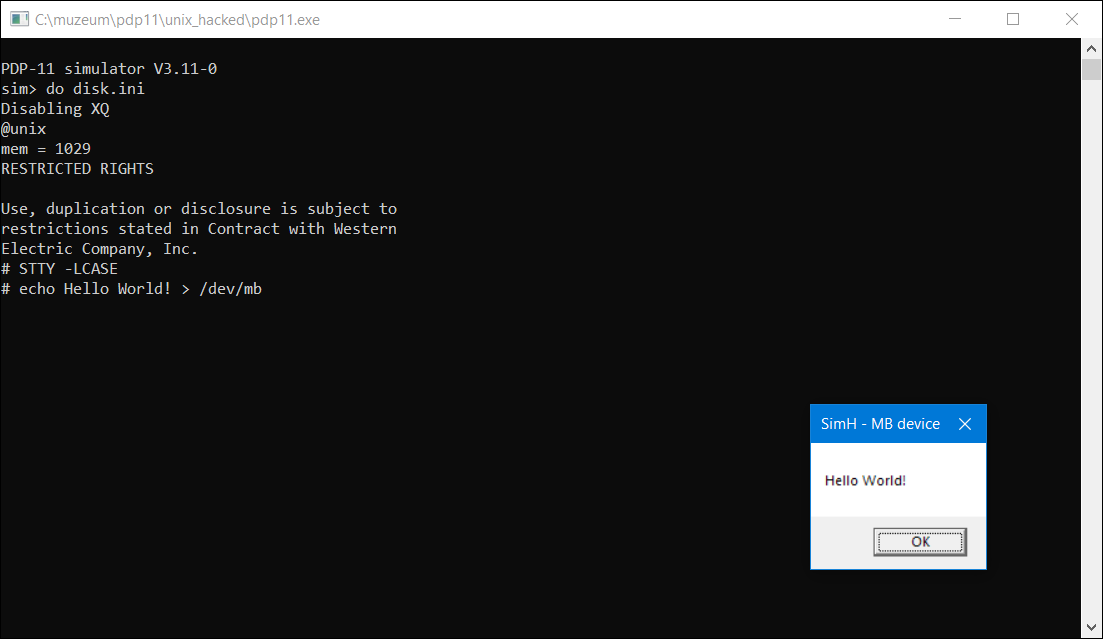Click the '# STTY -LCASE' command line
The width and height of the screenshot is (1103, 639).
tap(59, 269)
